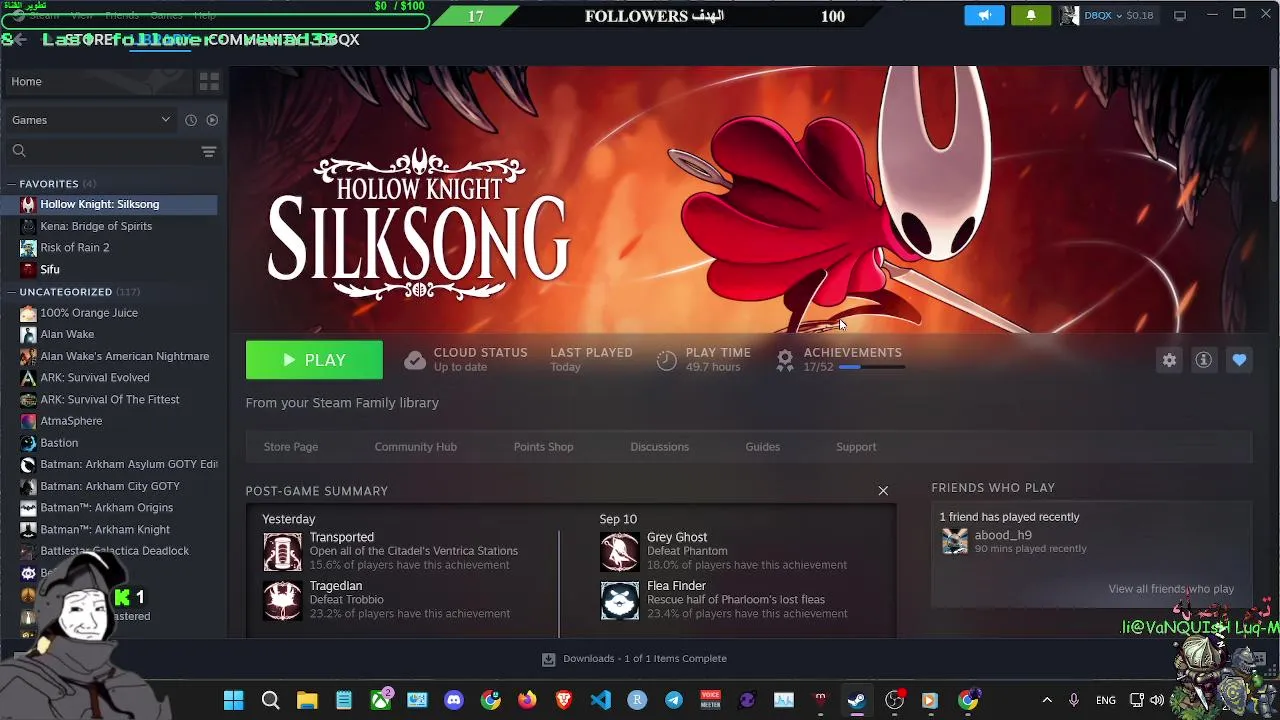
Task: Click the Transported achievement icon
Action: point(282,552)
